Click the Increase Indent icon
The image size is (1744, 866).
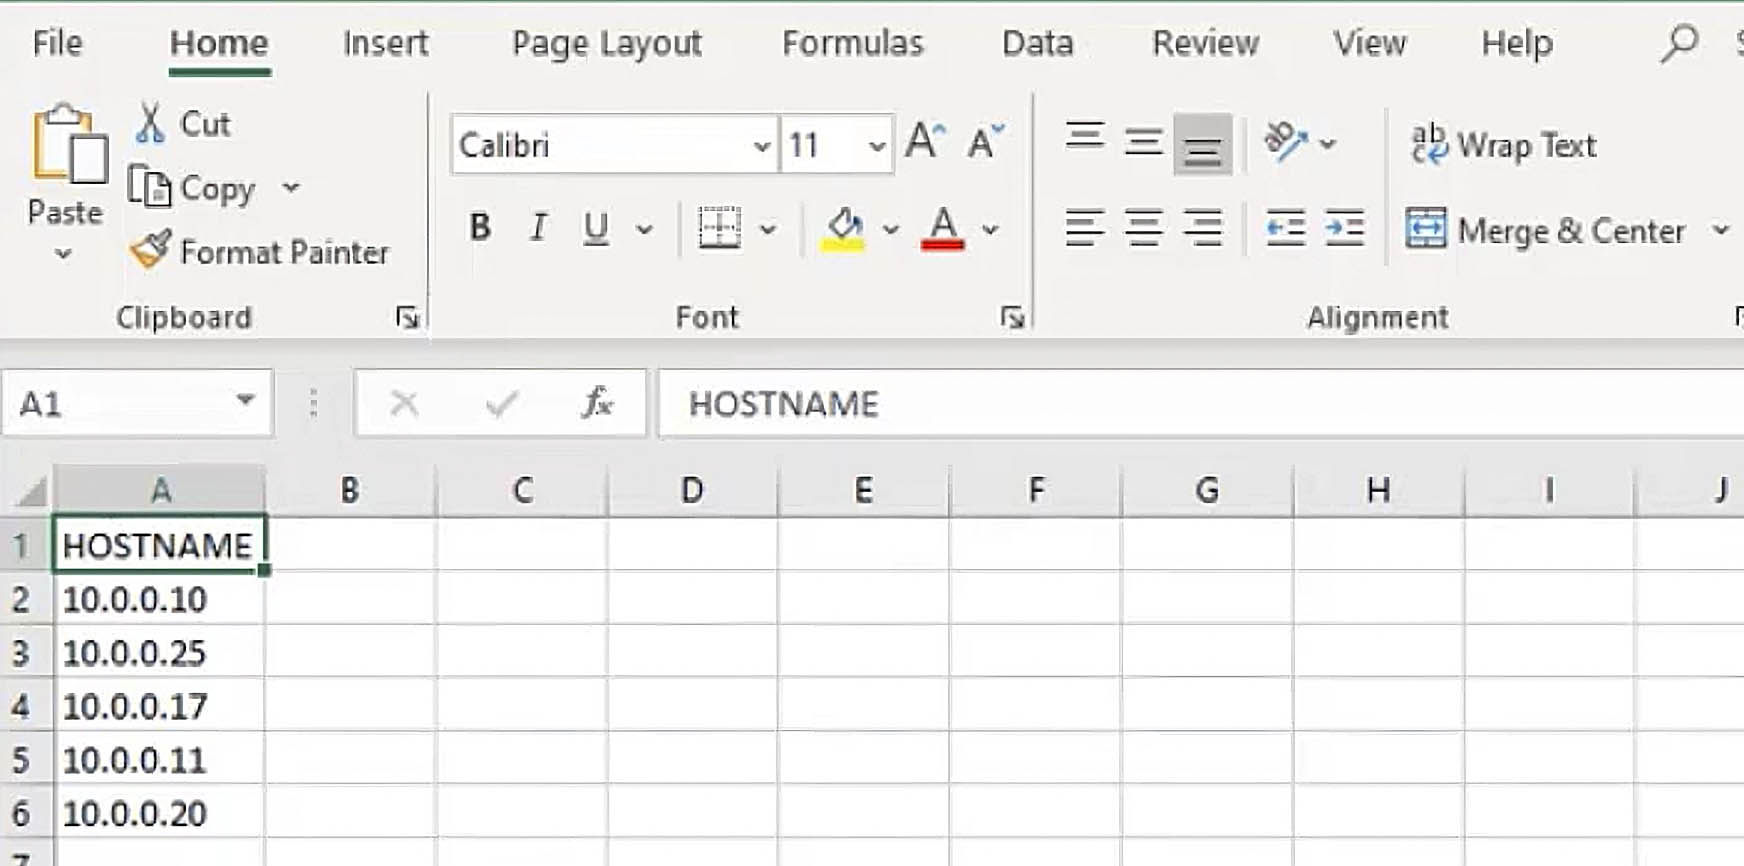(1344, 229)
